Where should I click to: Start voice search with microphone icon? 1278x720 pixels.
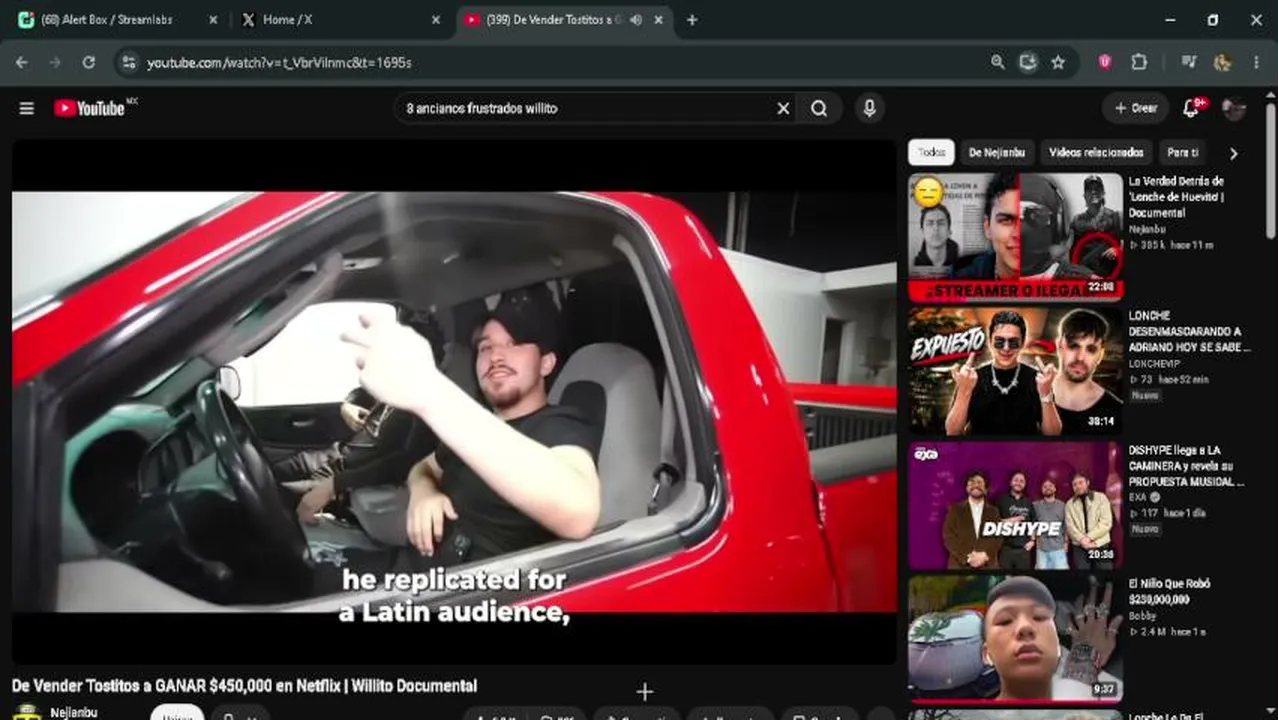tap(869, 108)
